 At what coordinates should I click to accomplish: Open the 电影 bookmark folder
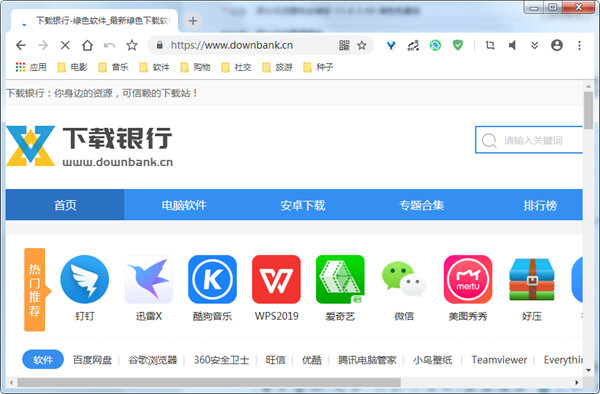72,67
